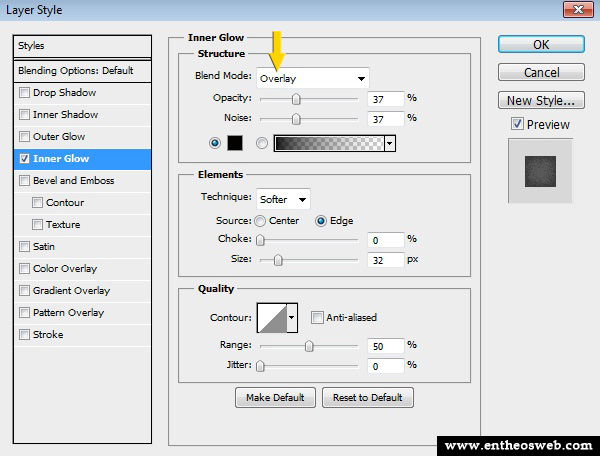Close the Layer Style dialog

click(x=574, y=11)
